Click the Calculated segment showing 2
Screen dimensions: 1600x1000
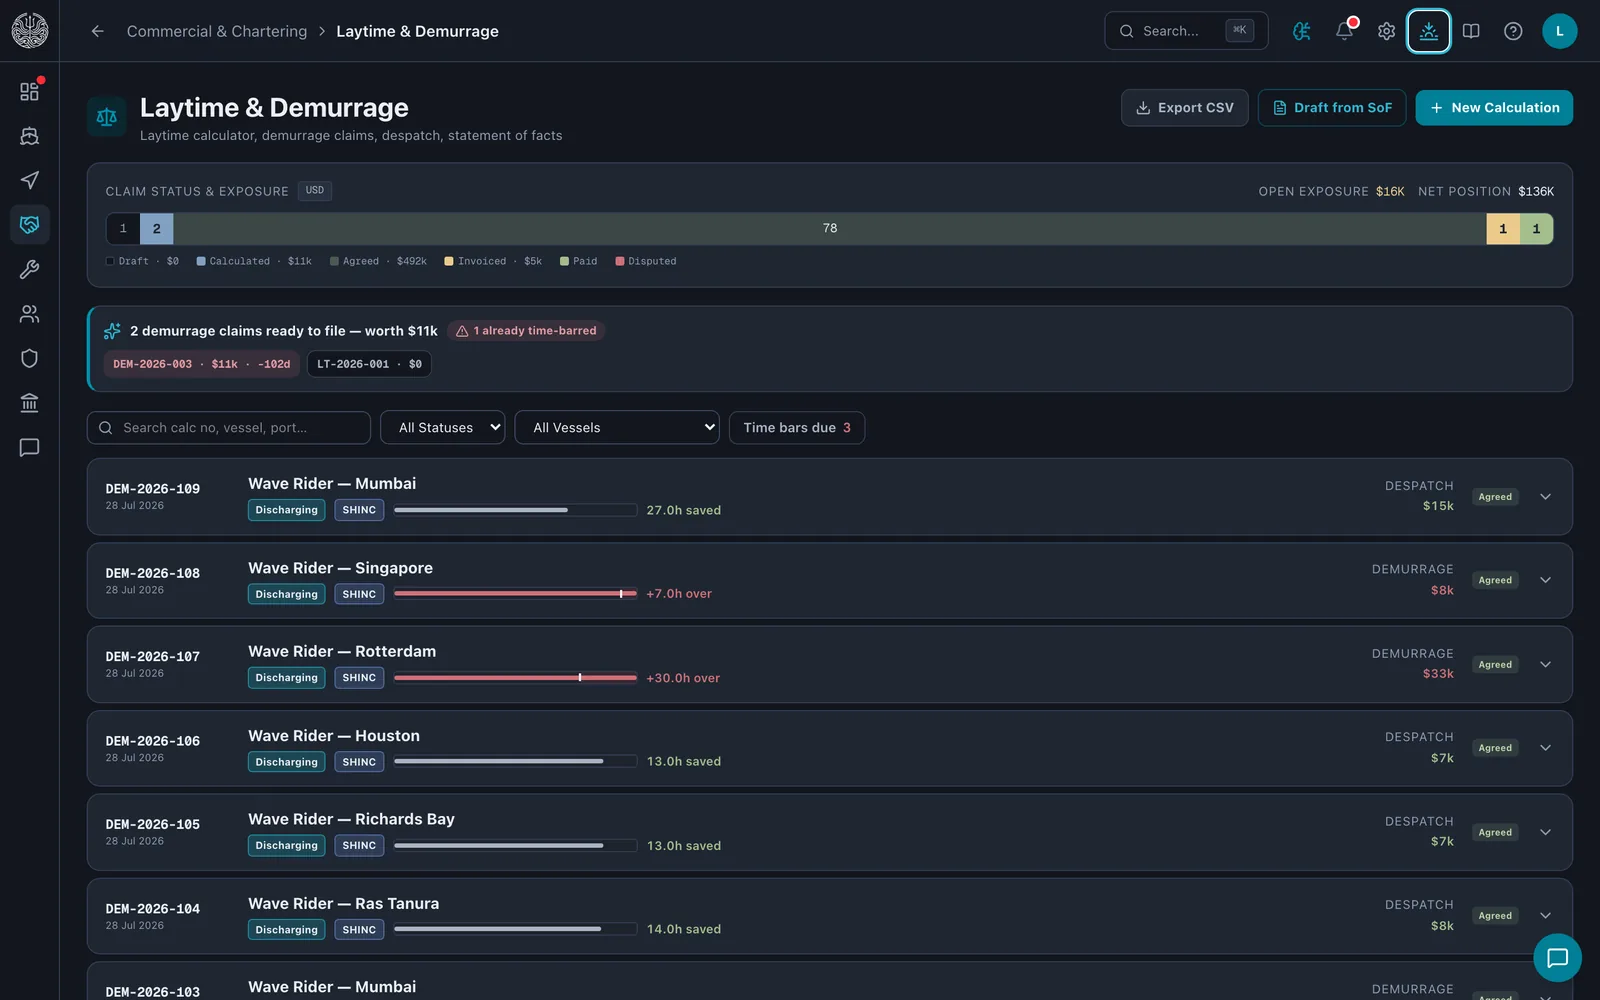[x=157, y=229]
